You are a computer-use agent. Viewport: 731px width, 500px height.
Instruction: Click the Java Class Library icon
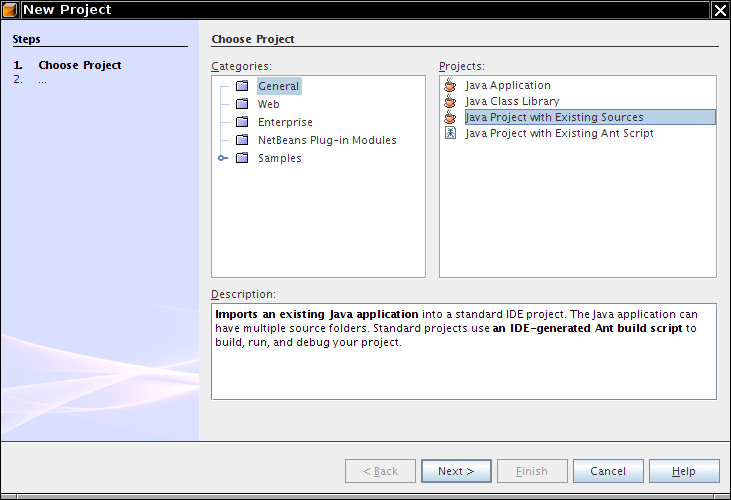[450, 101]
